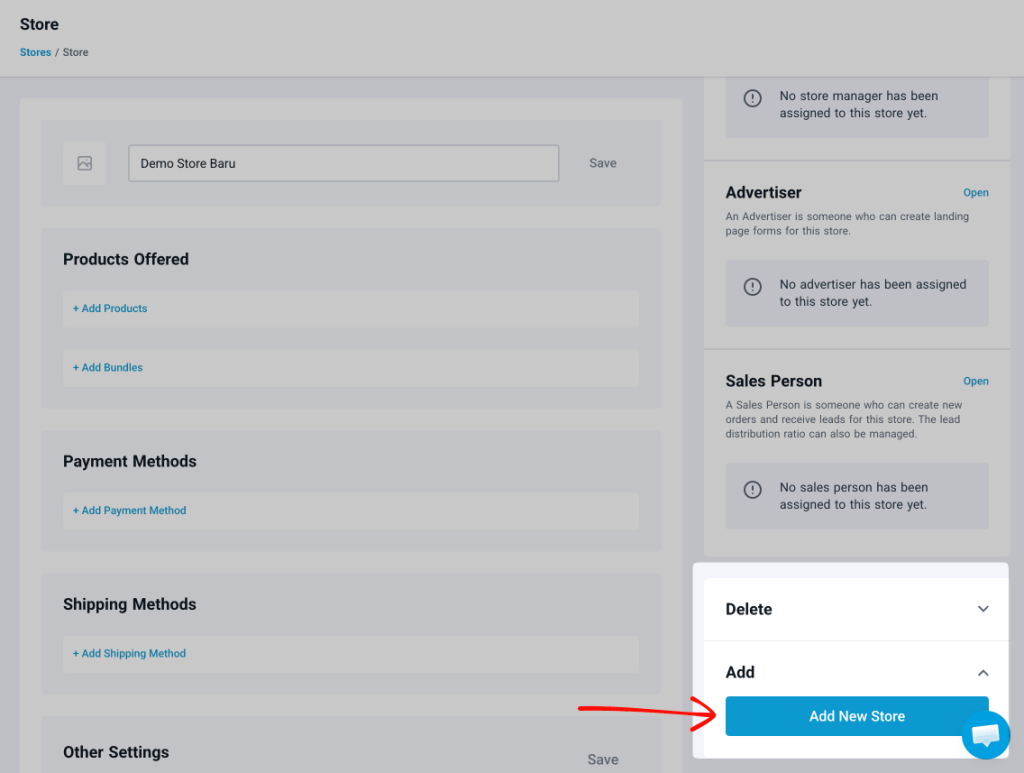Click the Add New Store button
Image resolution: width=1024 pixels, height=773 pixels.
[857, 716]
